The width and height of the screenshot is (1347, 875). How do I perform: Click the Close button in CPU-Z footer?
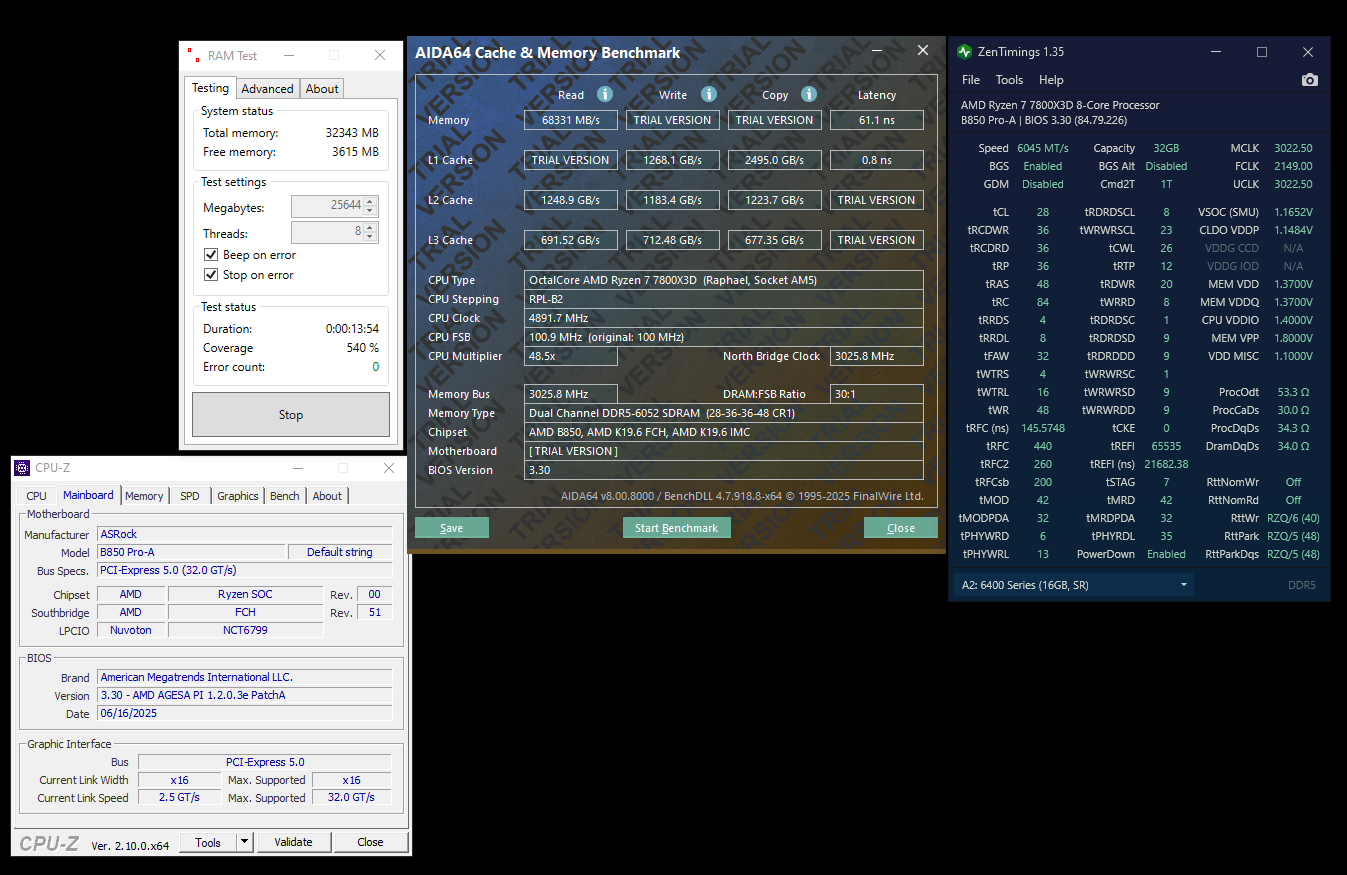371,842
